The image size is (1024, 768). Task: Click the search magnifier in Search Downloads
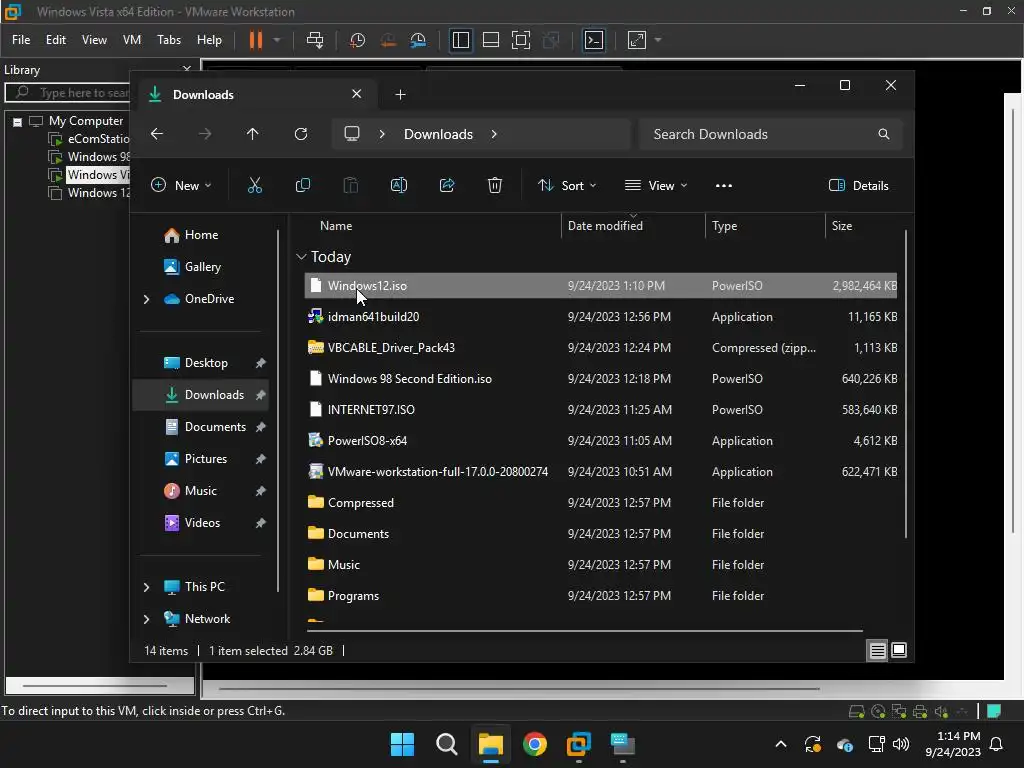[884, 134]
